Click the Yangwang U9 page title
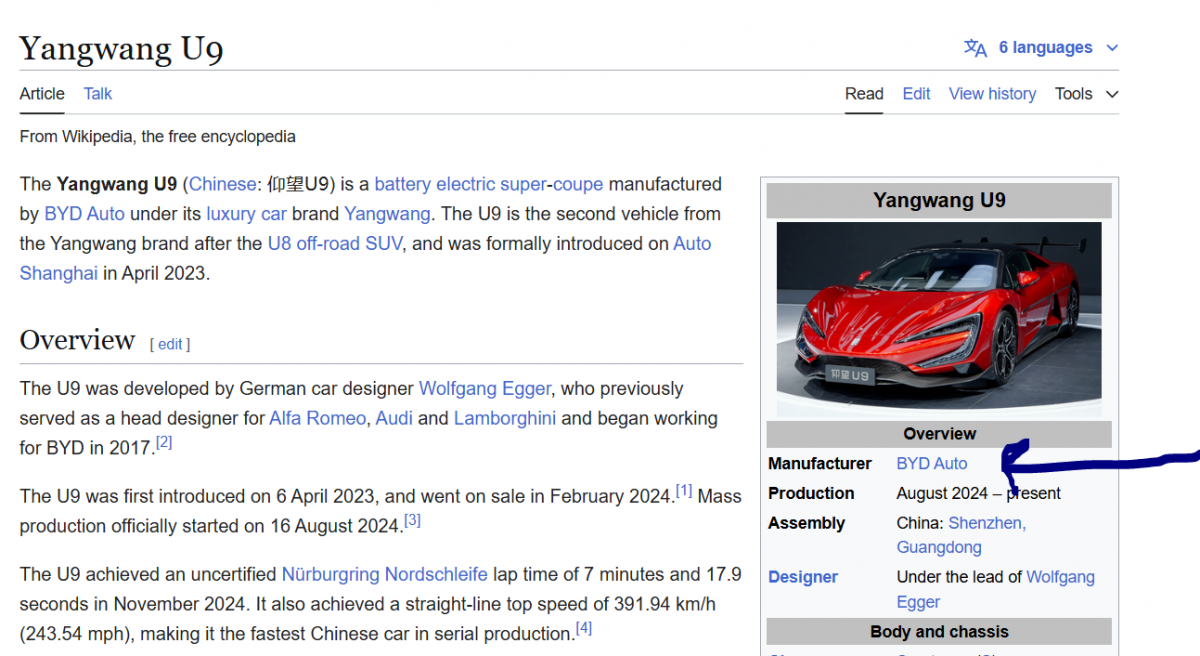1200x656 pixels. tap(121, 49)
